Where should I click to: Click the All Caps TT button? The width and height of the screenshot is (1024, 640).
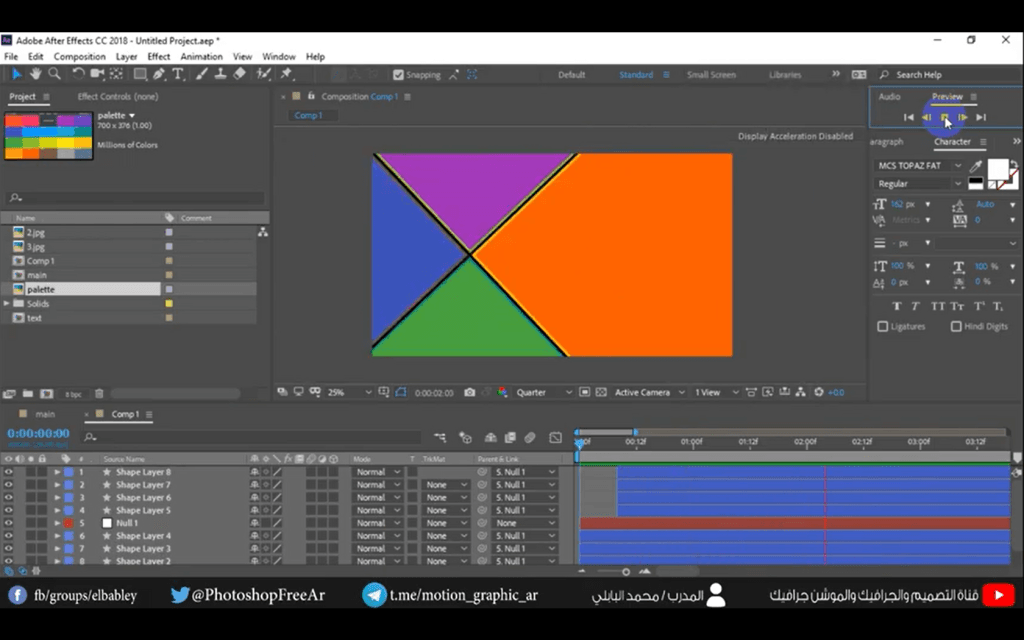coord(938,306)
